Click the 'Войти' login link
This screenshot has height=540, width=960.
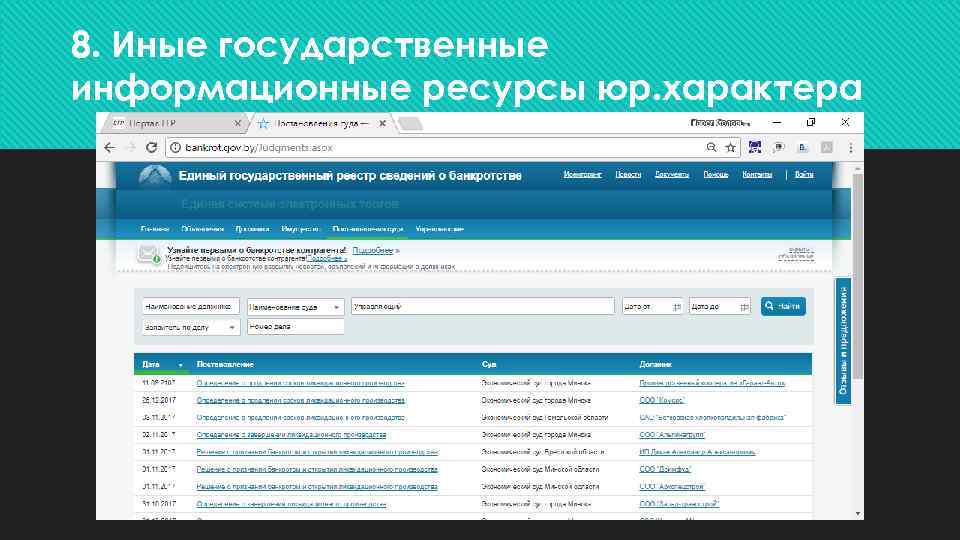point(804,174)
